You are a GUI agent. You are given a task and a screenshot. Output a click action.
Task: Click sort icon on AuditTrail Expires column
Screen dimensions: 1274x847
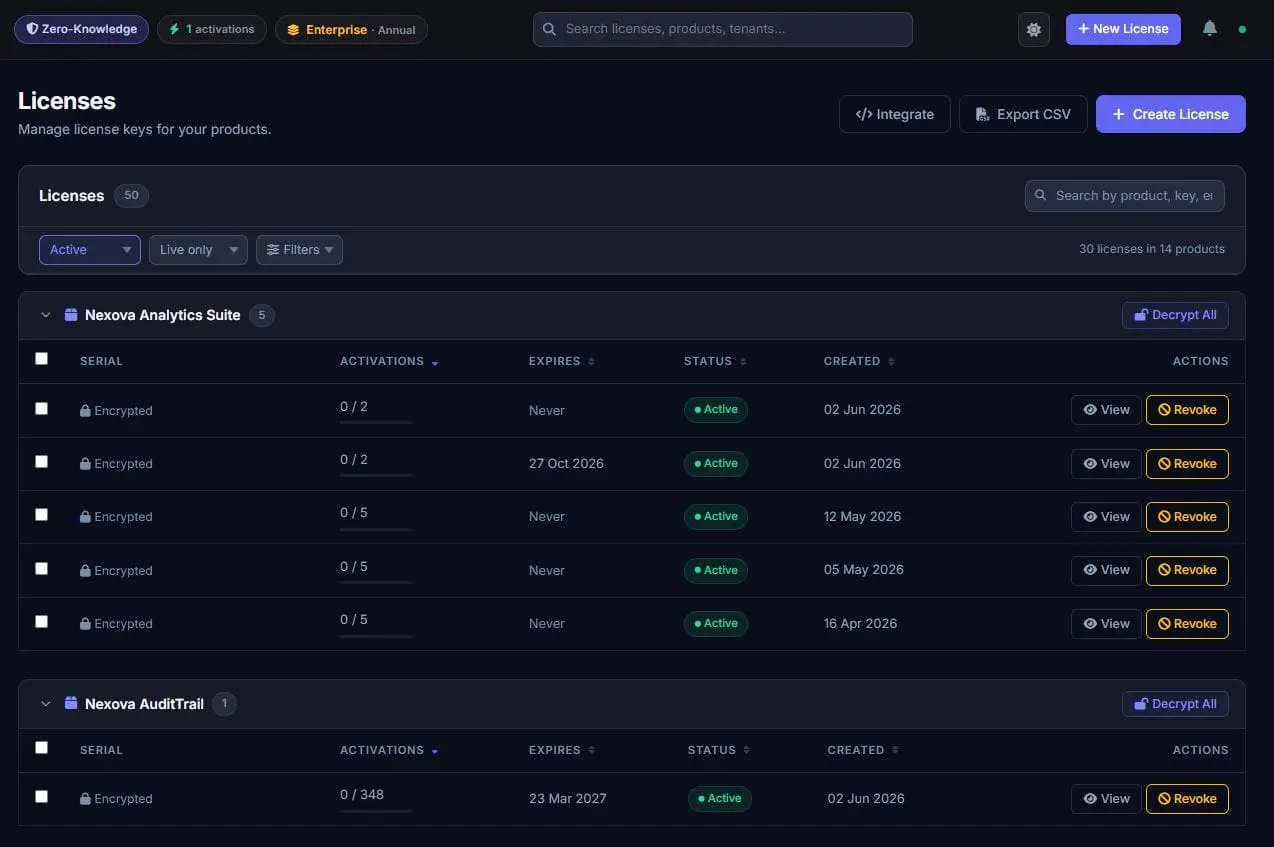(x=591, y=750)
